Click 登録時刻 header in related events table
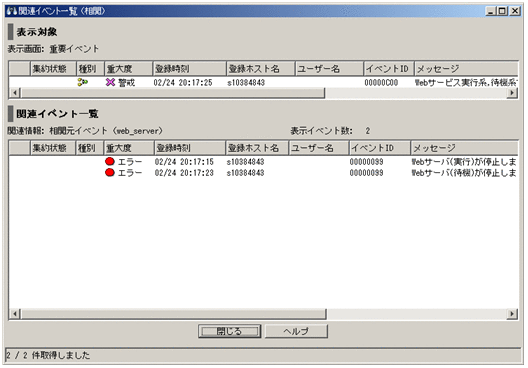The width and height of the screenshot is (528, 368). pyautogui.click(x=190, y=148)
